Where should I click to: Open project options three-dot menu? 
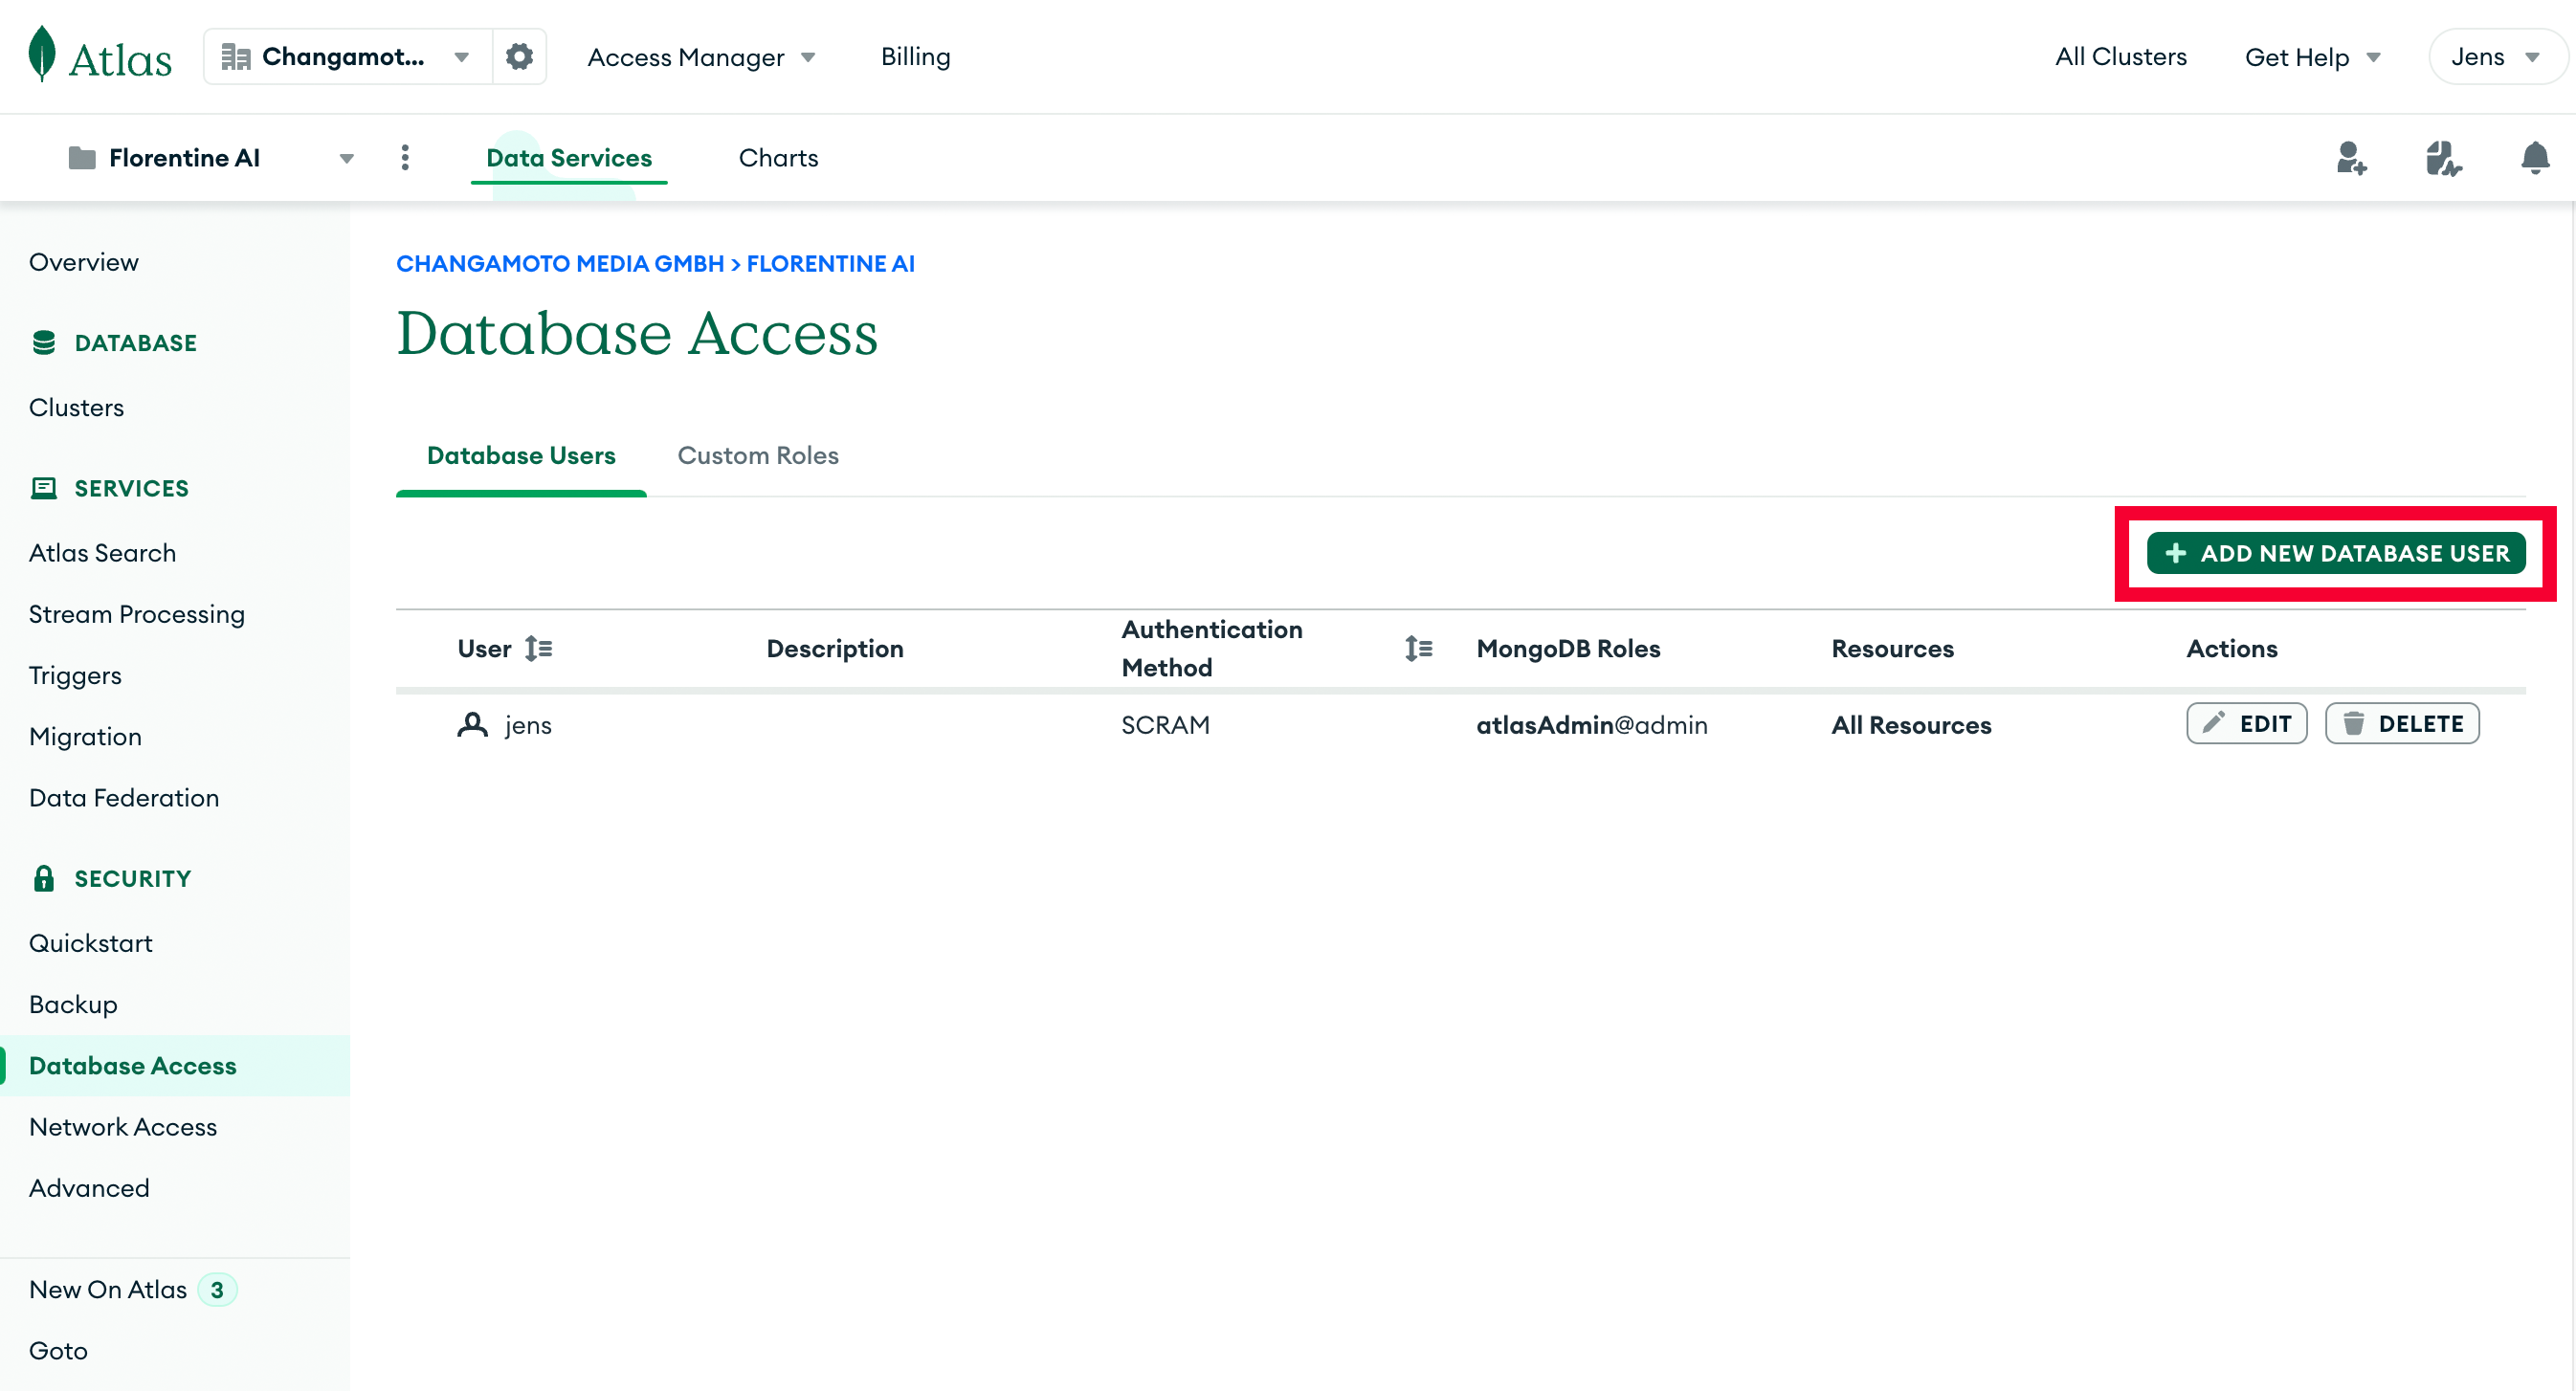pos(405,157)
